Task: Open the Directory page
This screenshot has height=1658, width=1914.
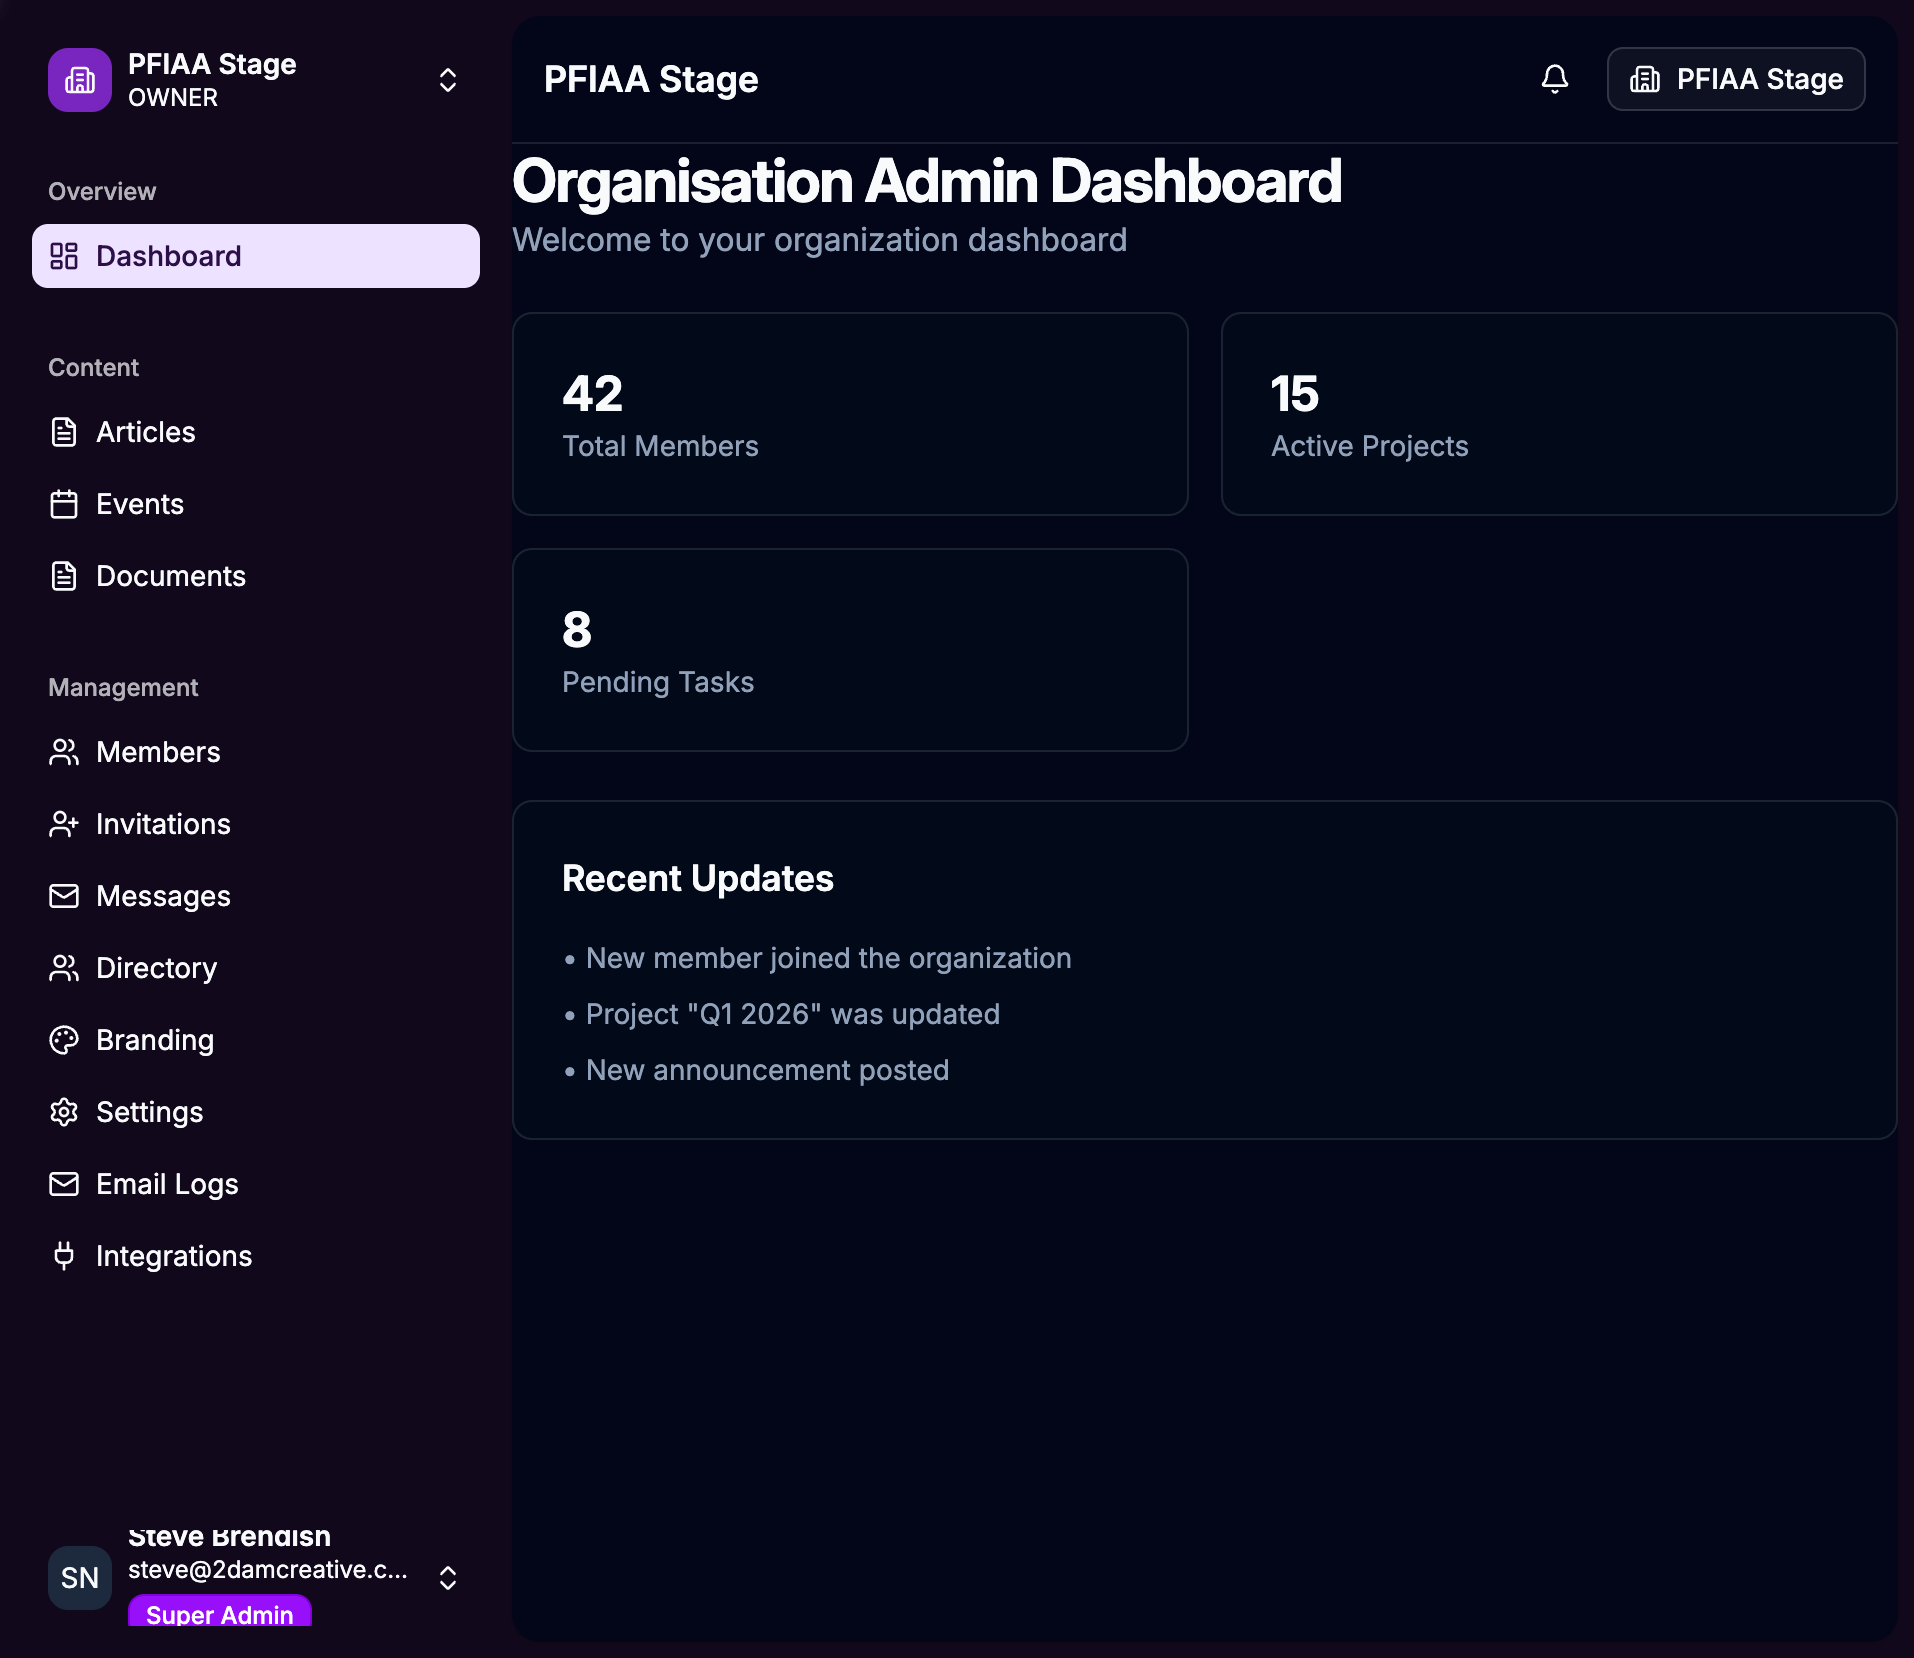Action: pyautogui.click(x=256, y=968)
